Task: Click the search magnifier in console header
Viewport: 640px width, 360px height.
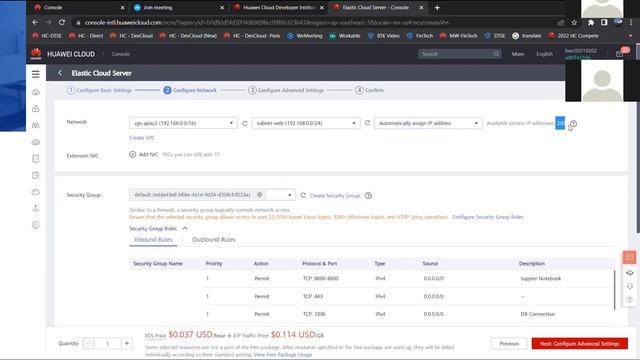Action: pyautogui.click(x=496, y=53)
